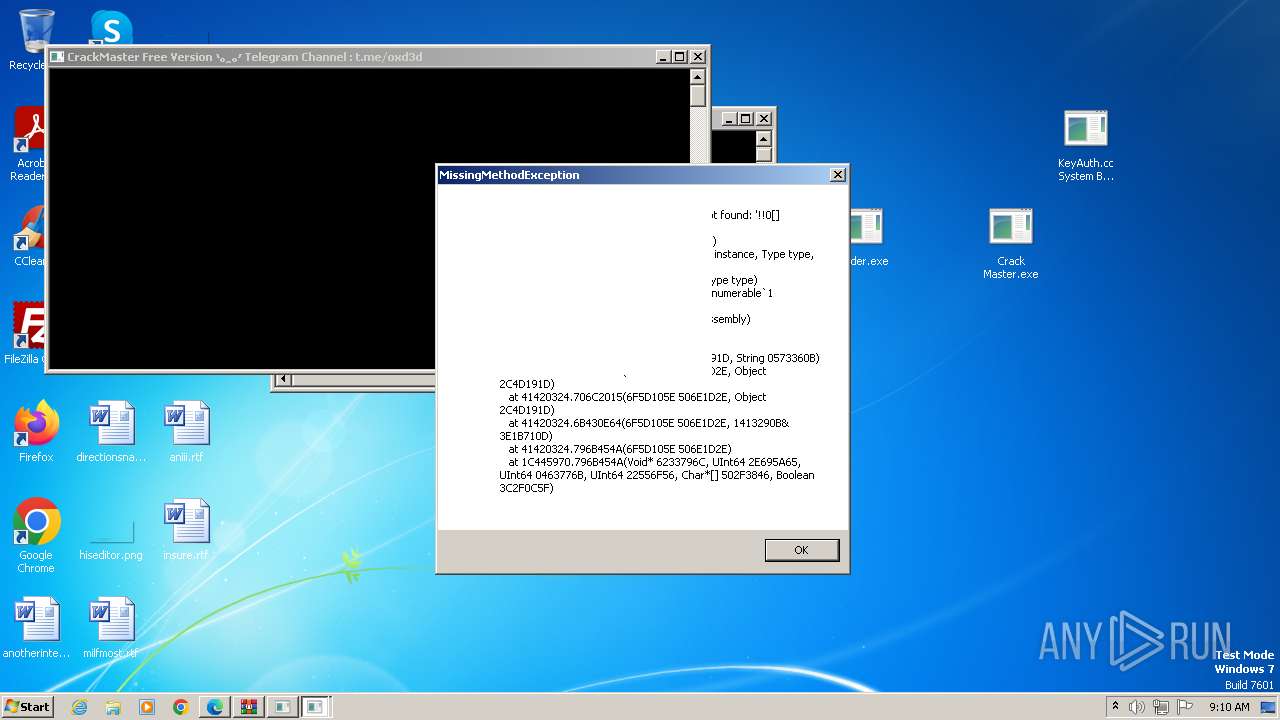Show hidden icons in the system tray
The width and height of the screenshot is (1280, 720).
(x=1115, y=707)
